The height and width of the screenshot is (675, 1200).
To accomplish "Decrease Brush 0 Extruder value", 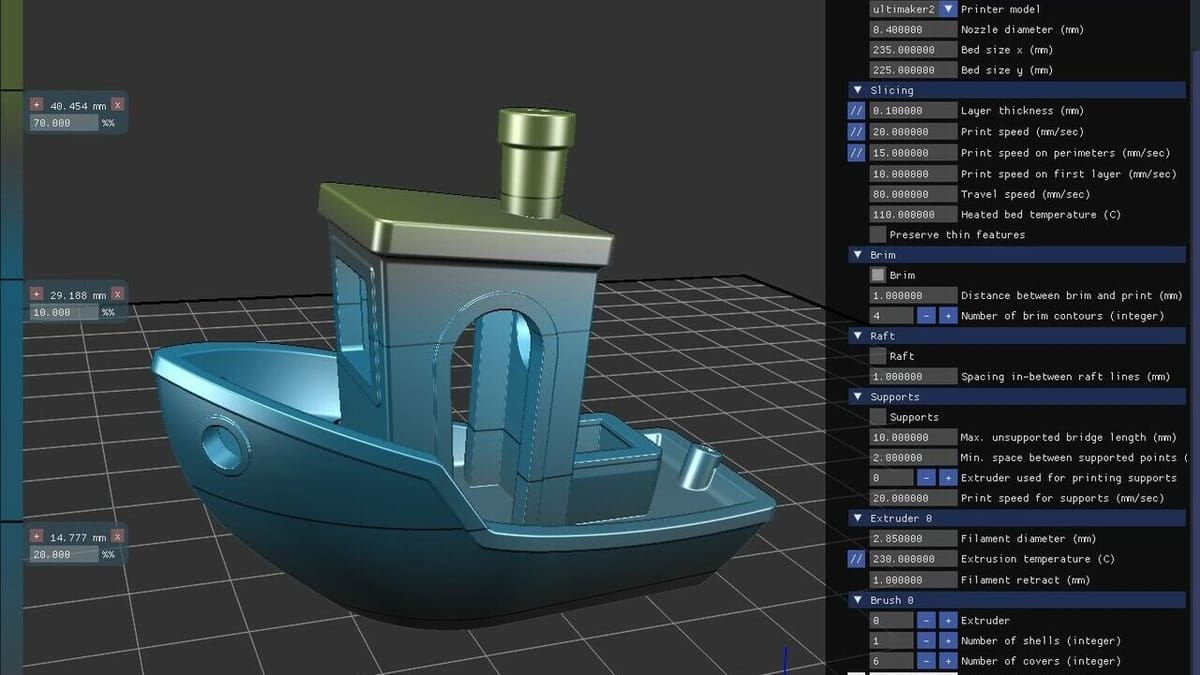I will (x=926, y=620).
